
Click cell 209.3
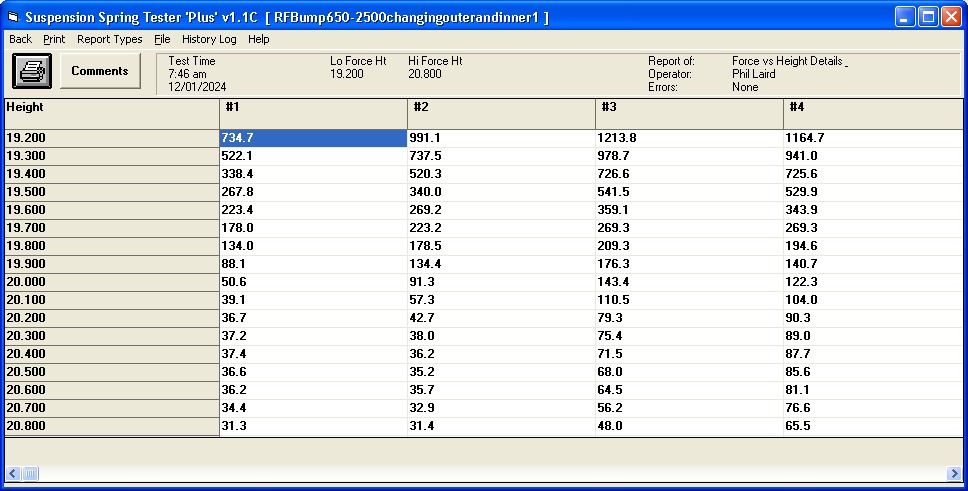click(x=689, y=246)
